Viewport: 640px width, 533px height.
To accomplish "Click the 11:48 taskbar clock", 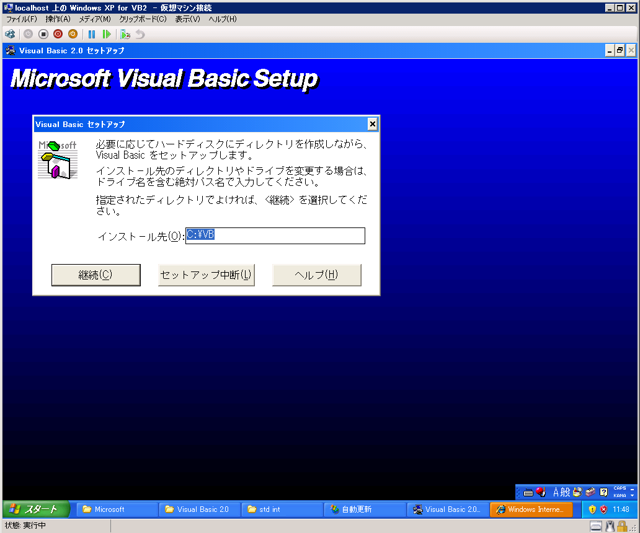I will click(x=621, y=509).
